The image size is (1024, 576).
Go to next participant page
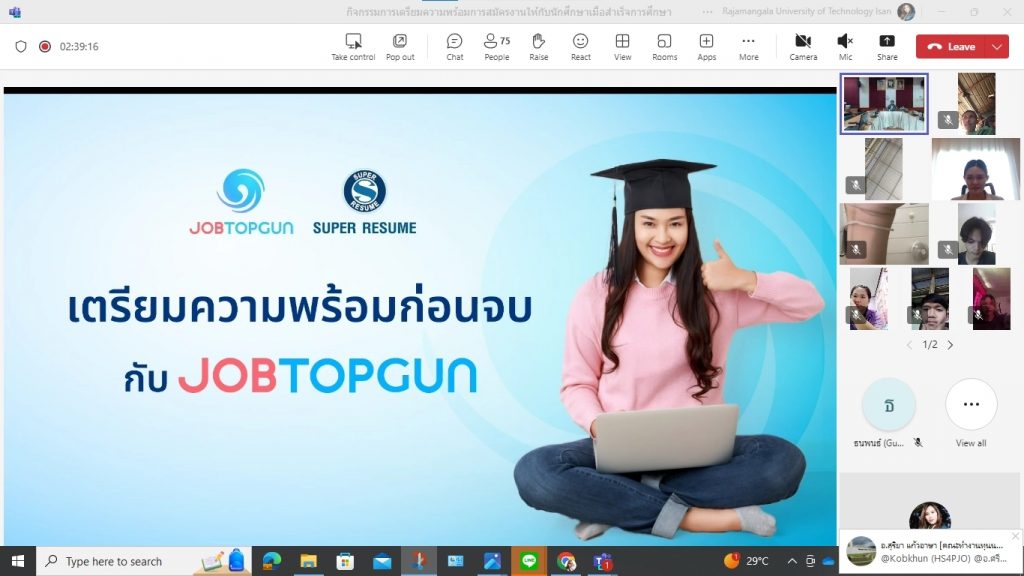[950, 345]
